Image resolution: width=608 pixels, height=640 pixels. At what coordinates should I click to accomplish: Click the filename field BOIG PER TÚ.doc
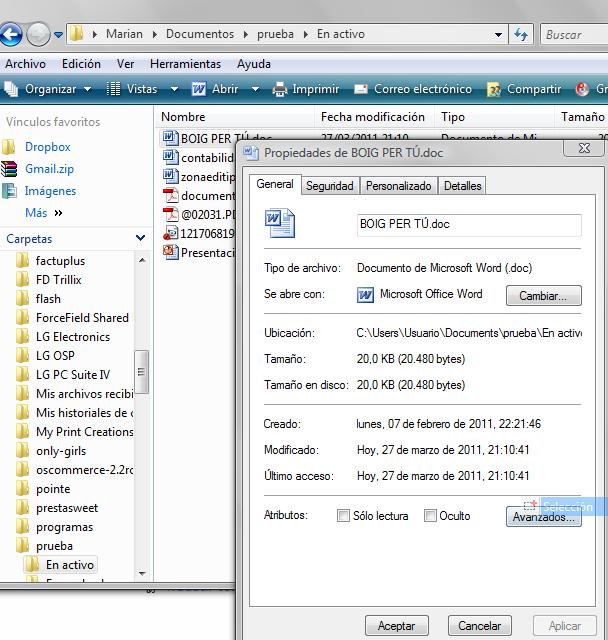point(469,225)
